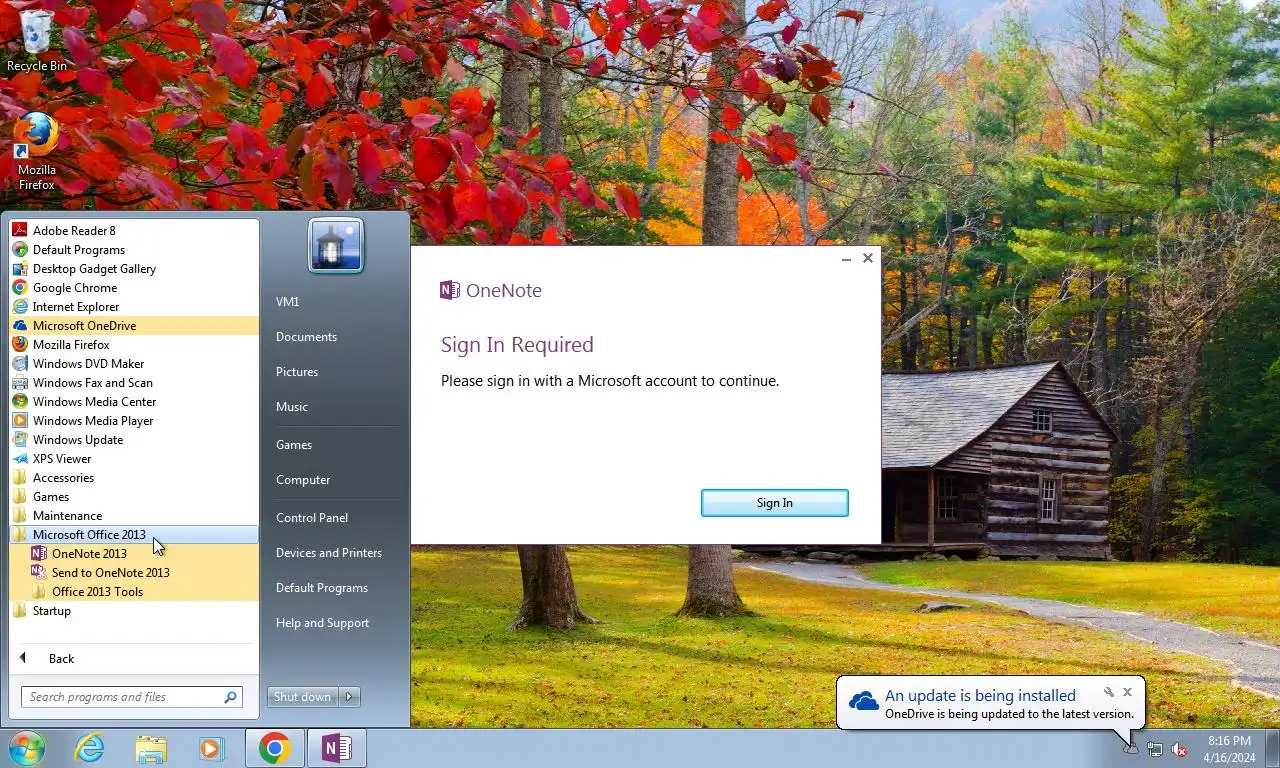This screenshot has width=1280, height=768.
Task: Open Windows Fax and Scan
Action: 134,382
